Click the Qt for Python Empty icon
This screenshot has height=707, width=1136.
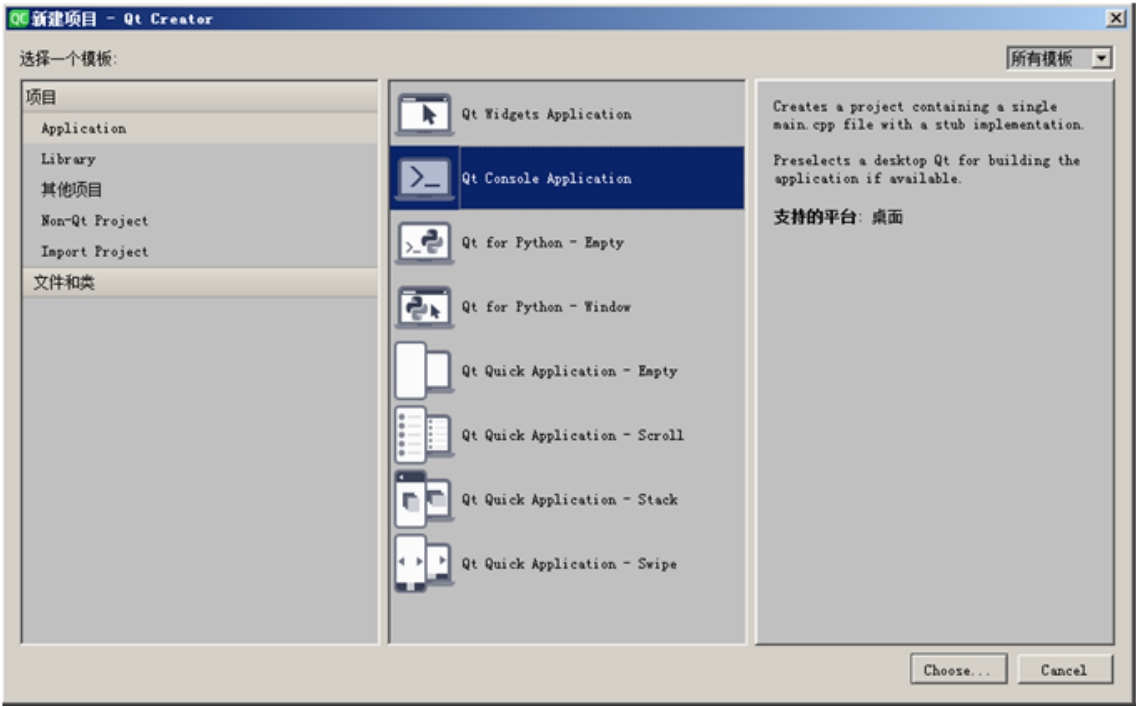(x=425, y=242)
